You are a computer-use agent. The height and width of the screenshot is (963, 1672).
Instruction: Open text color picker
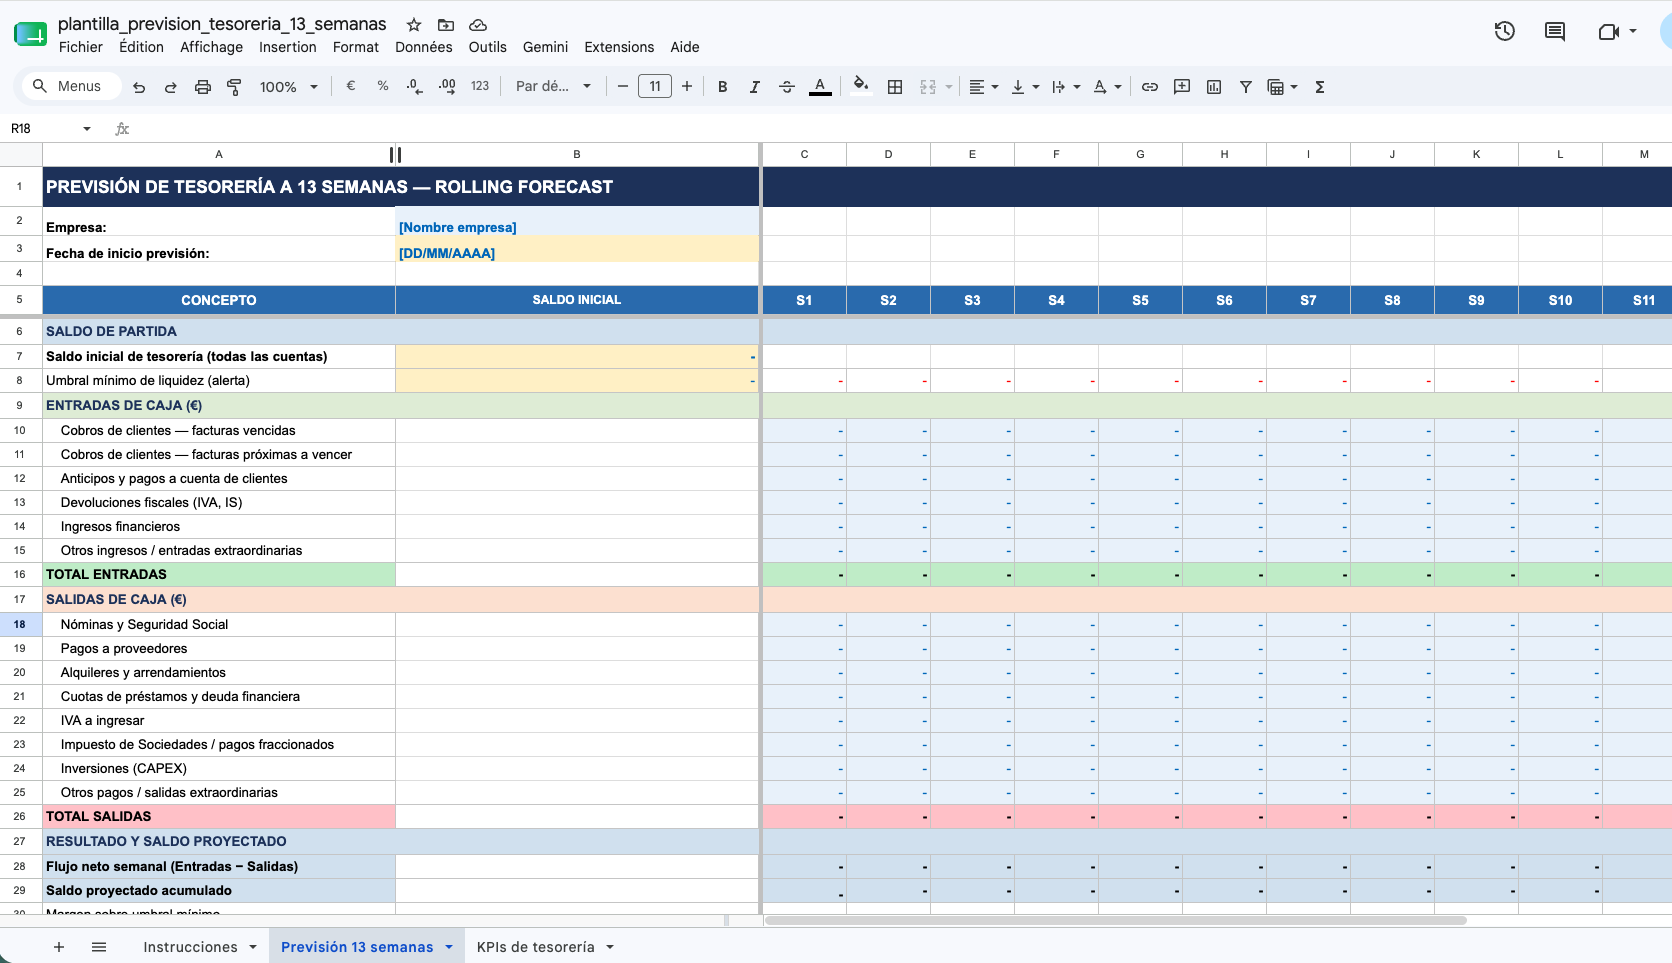[x=820, y=87]
